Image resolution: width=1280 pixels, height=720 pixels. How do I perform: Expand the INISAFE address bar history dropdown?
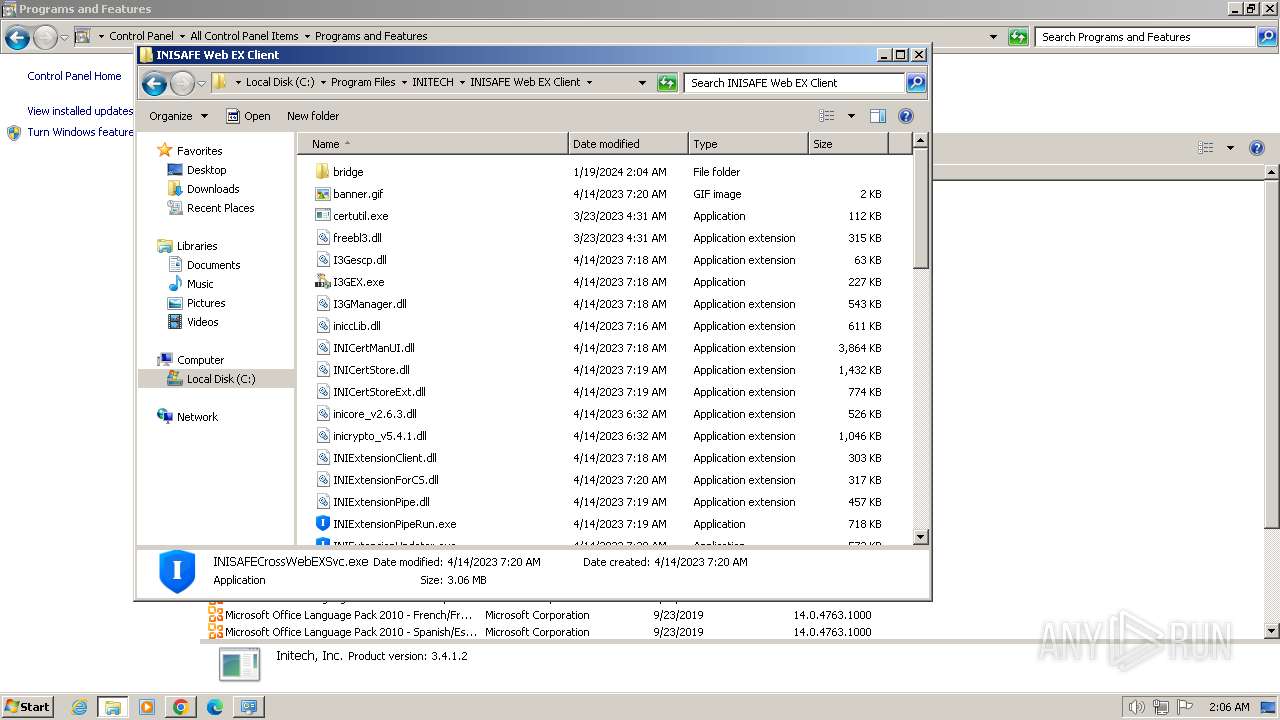click(642, 83)
